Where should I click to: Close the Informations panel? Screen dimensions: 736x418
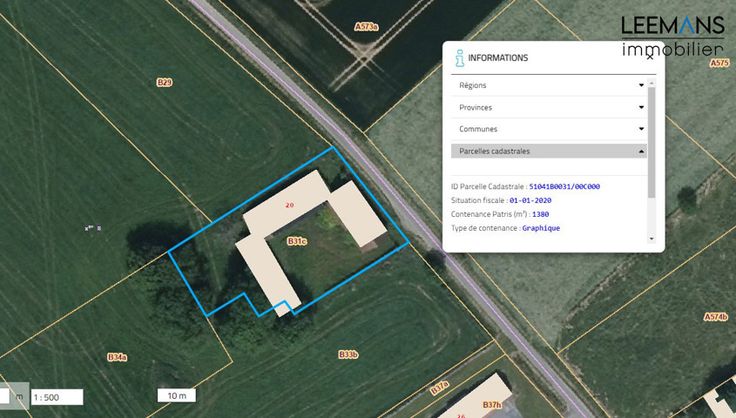click(x=650, y=57)
